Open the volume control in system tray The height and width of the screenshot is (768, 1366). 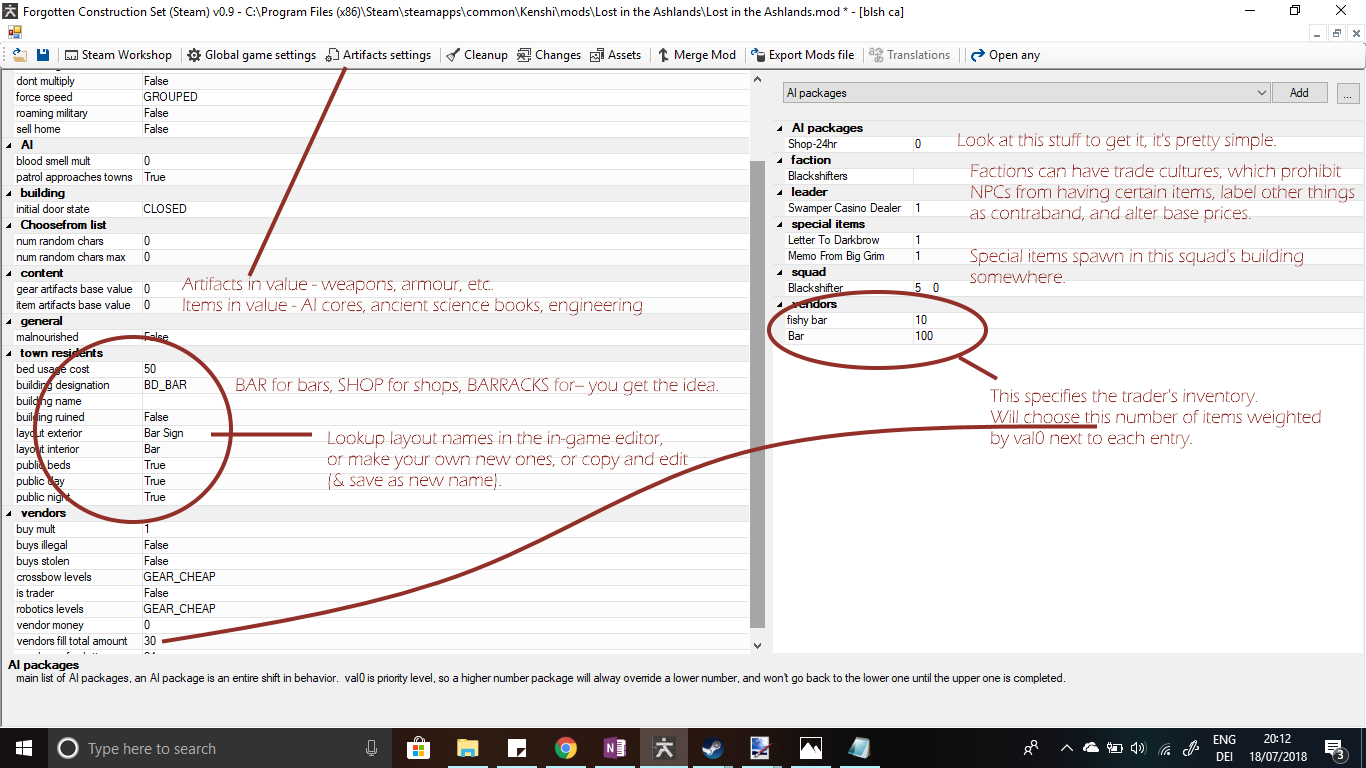tap(1139, 748)
